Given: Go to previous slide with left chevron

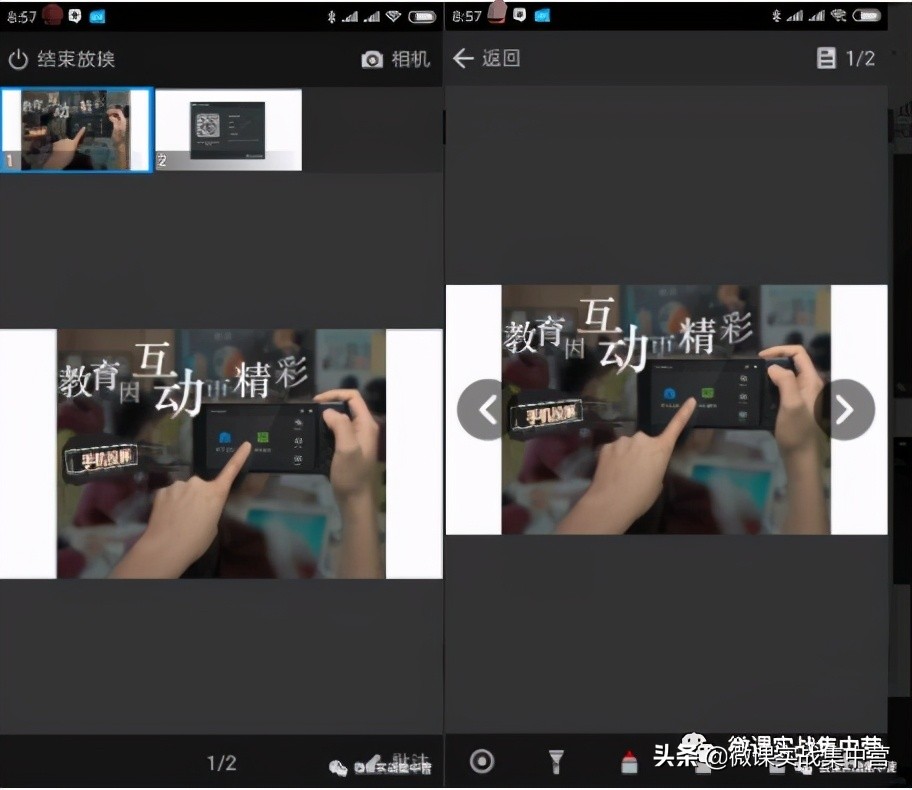Looking at the screenshot, I should pos(486,410).
